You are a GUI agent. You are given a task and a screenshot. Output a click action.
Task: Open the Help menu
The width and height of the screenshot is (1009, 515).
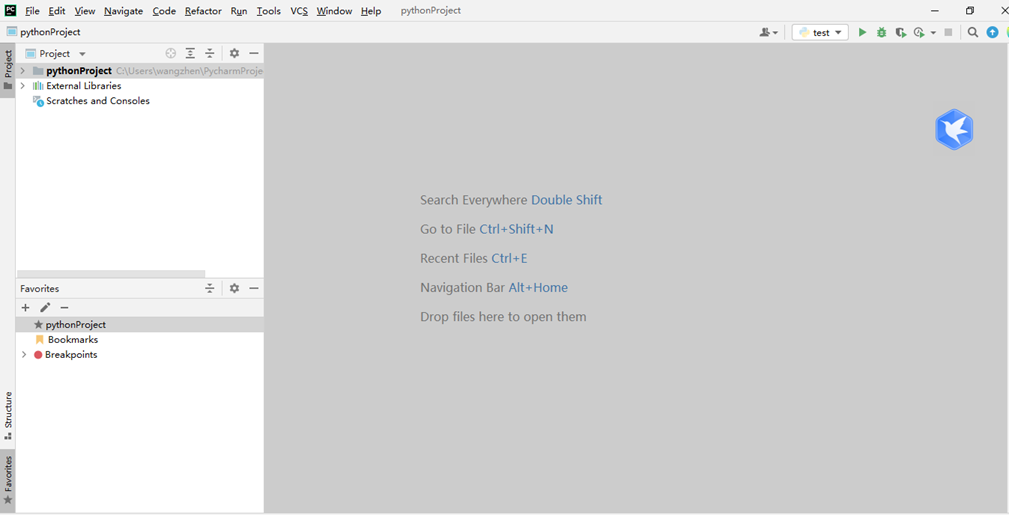coord(371,11)
